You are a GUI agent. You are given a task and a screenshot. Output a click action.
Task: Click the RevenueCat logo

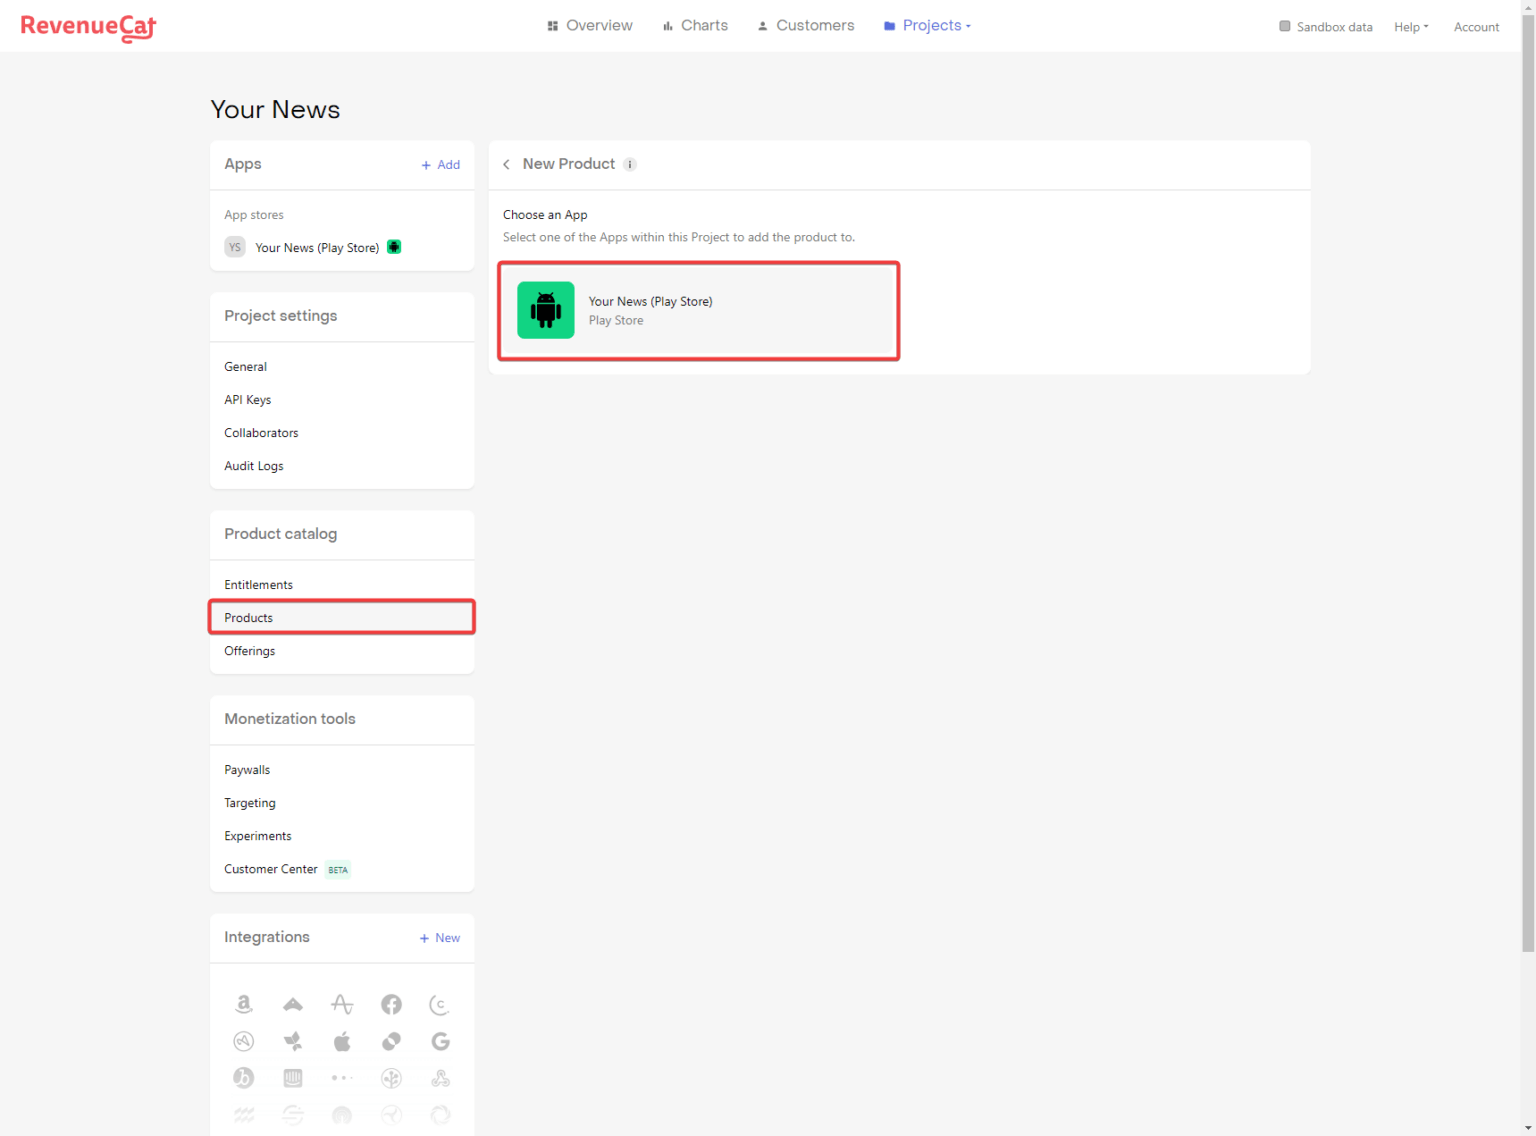click(x=88, y=28)
